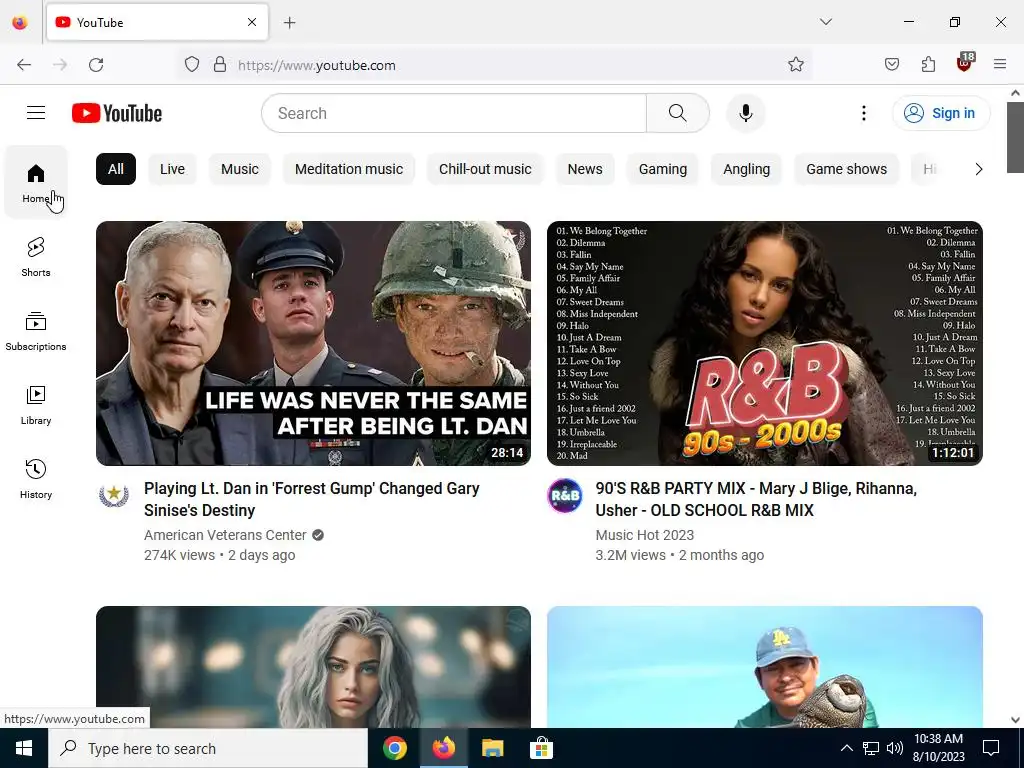Image resolution: width=1024 pixels, height=768 pixels.
Task: Select the Live filter chip
Action: click(x=172, y=169)
